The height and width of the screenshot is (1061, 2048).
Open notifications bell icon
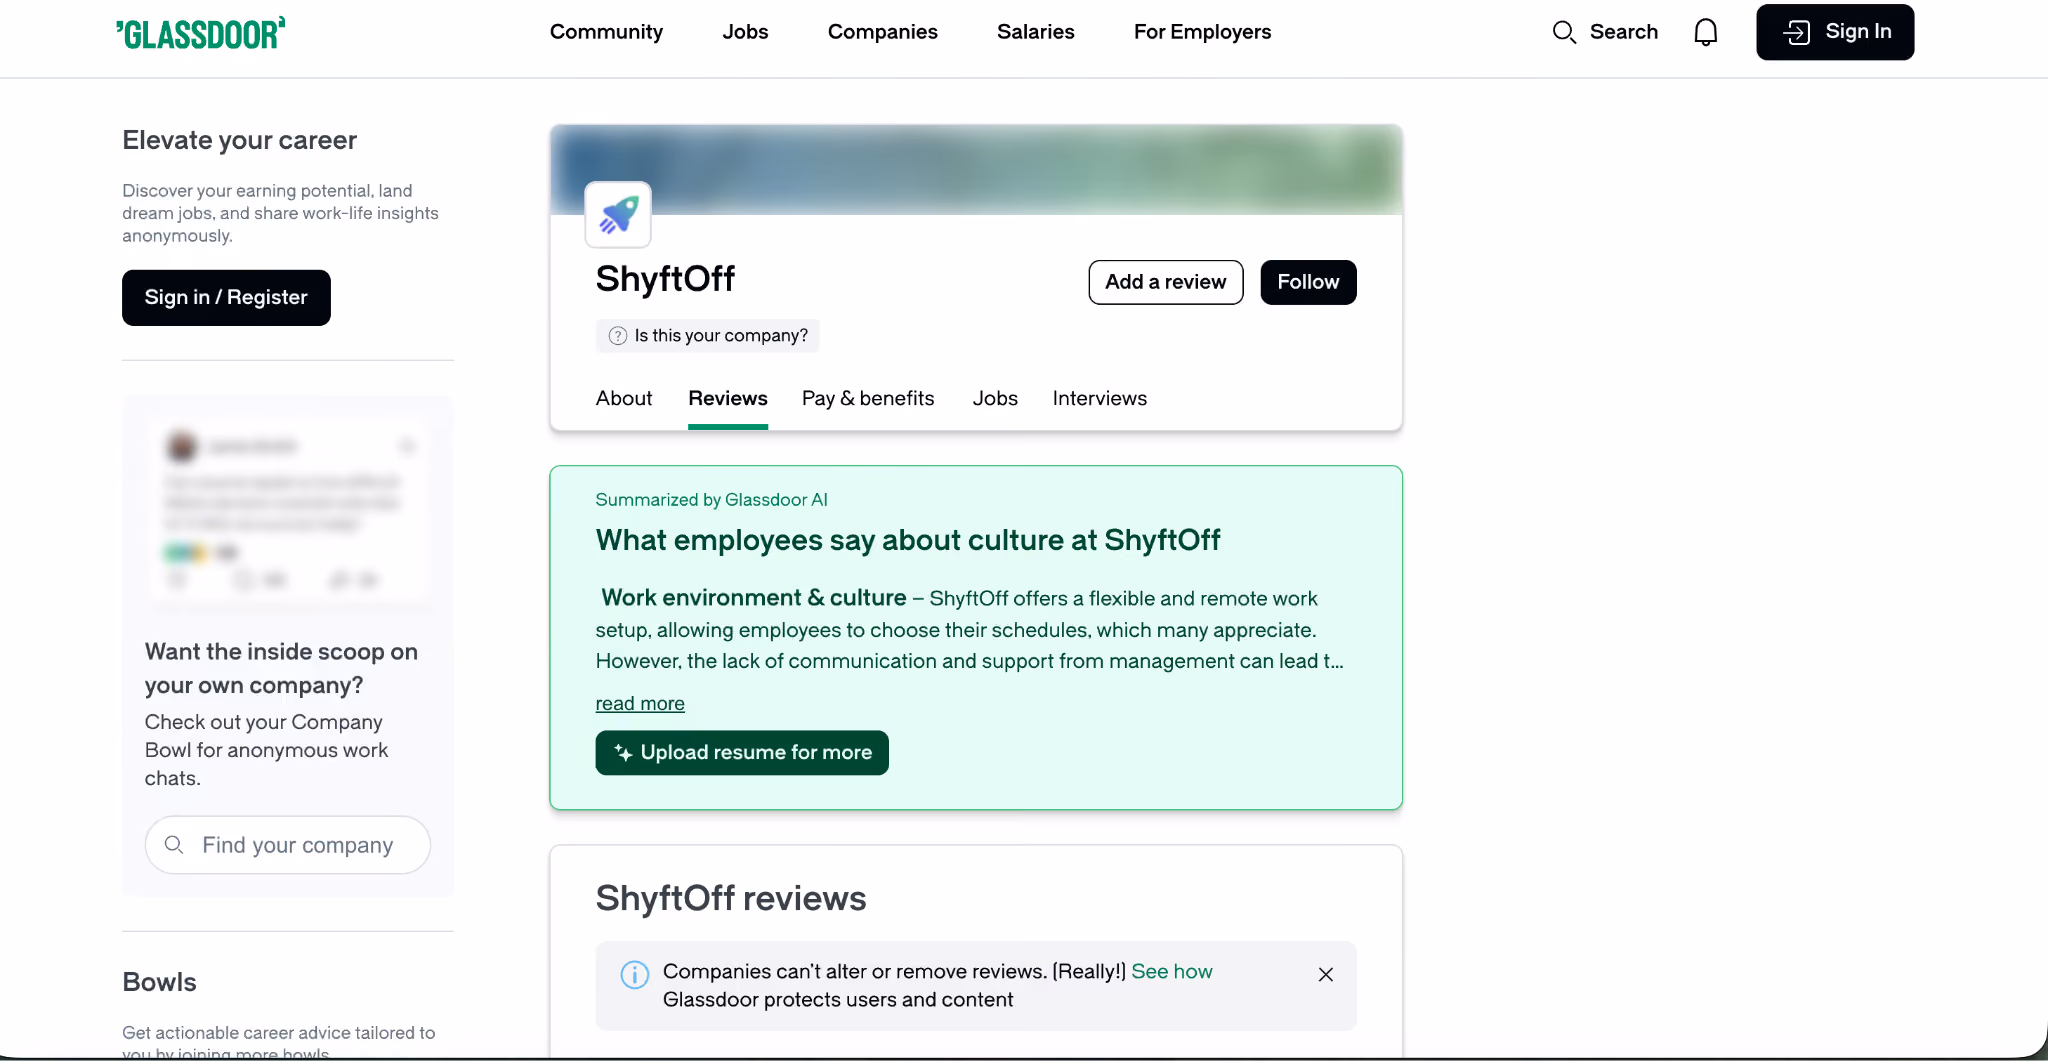coord(1706,32)
